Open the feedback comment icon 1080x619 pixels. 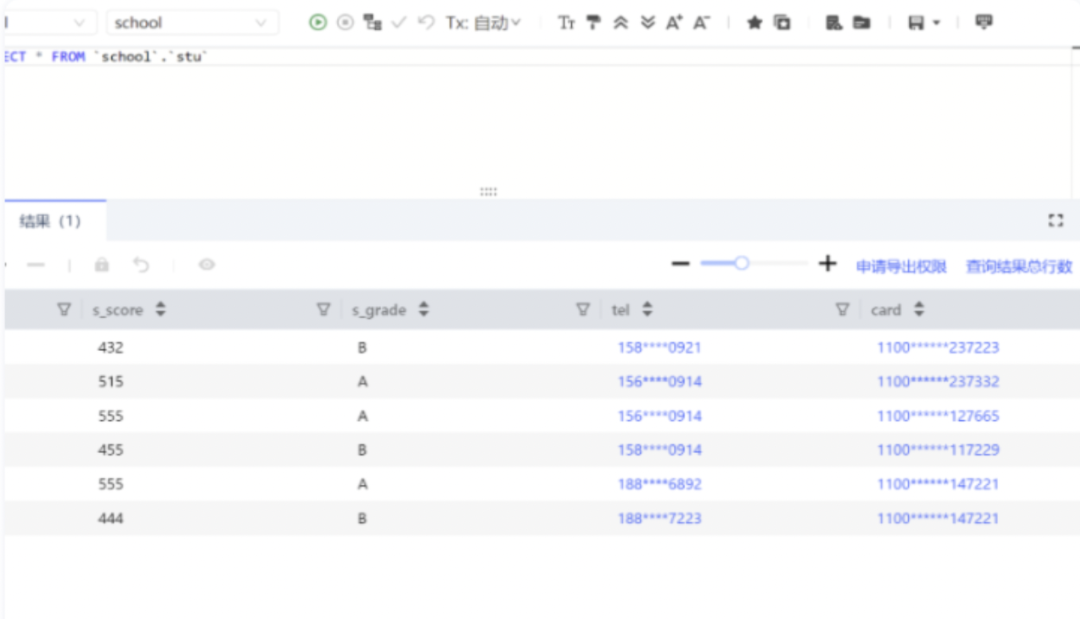pyautogui.click(x=984, y=22)
